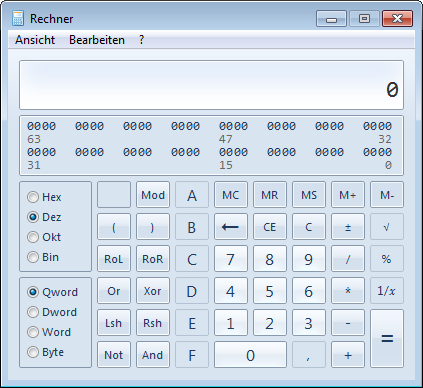Select the Qword data size
Screen dimensions: 423x388
[x=52, y=292]
